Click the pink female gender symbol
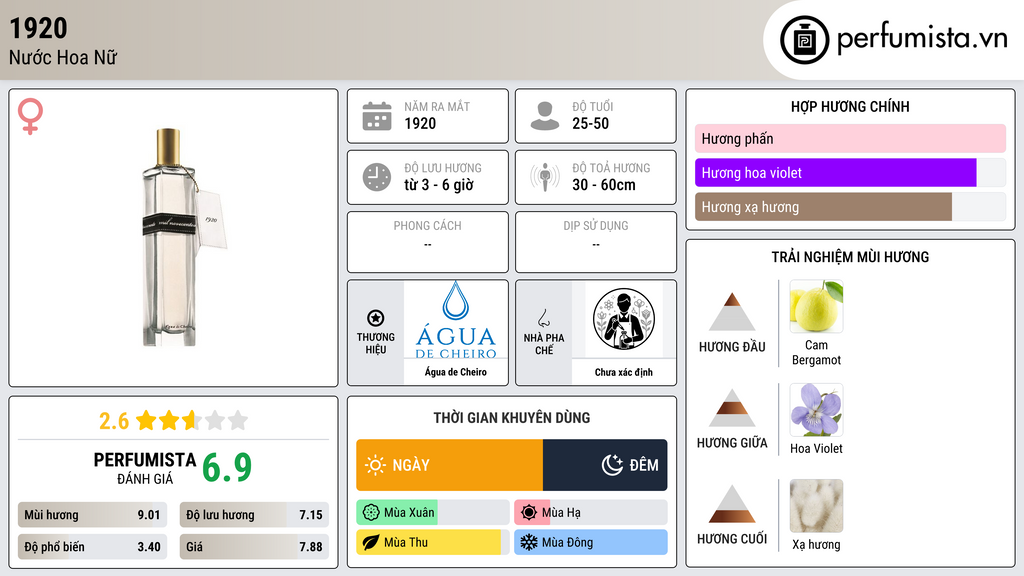Image resolution: width=1024 pixels, height=576 pixels. click(30, 116)
